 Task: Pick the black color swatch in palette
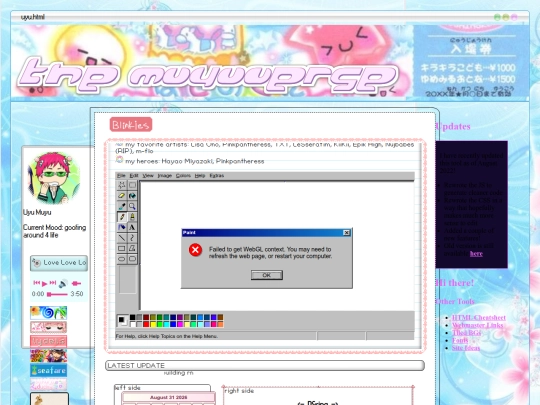click(x=133, y=318)
